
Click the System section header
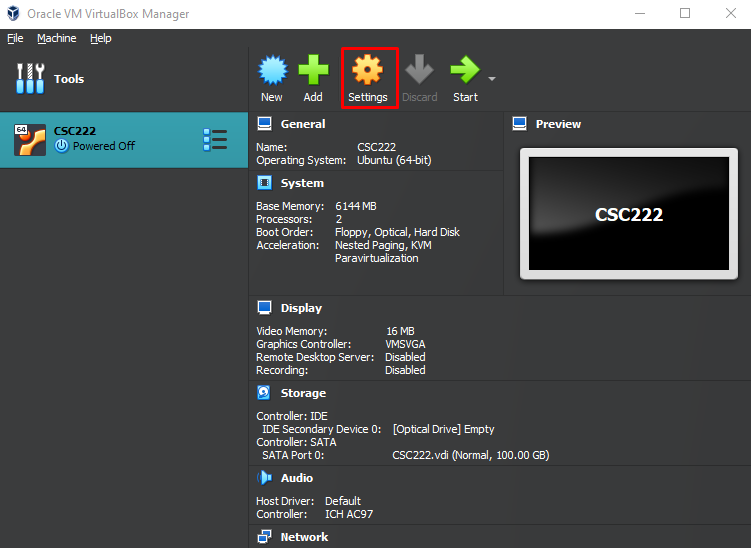coord(301,183)
